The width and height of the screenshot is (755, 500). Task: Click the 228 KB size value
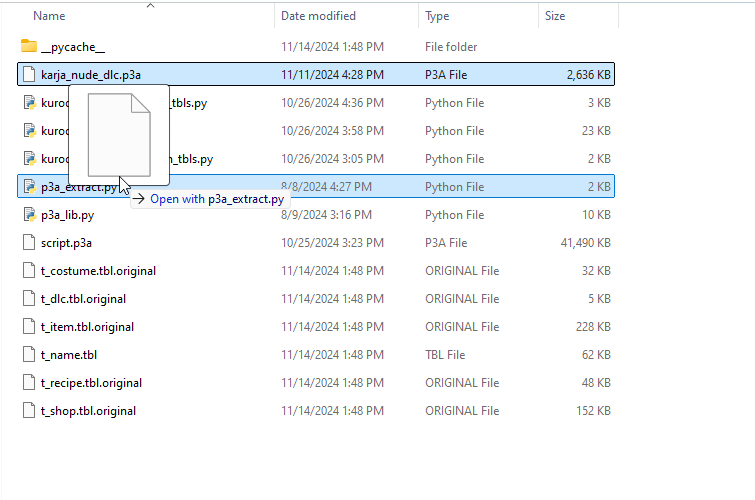[x=593, y=327]
